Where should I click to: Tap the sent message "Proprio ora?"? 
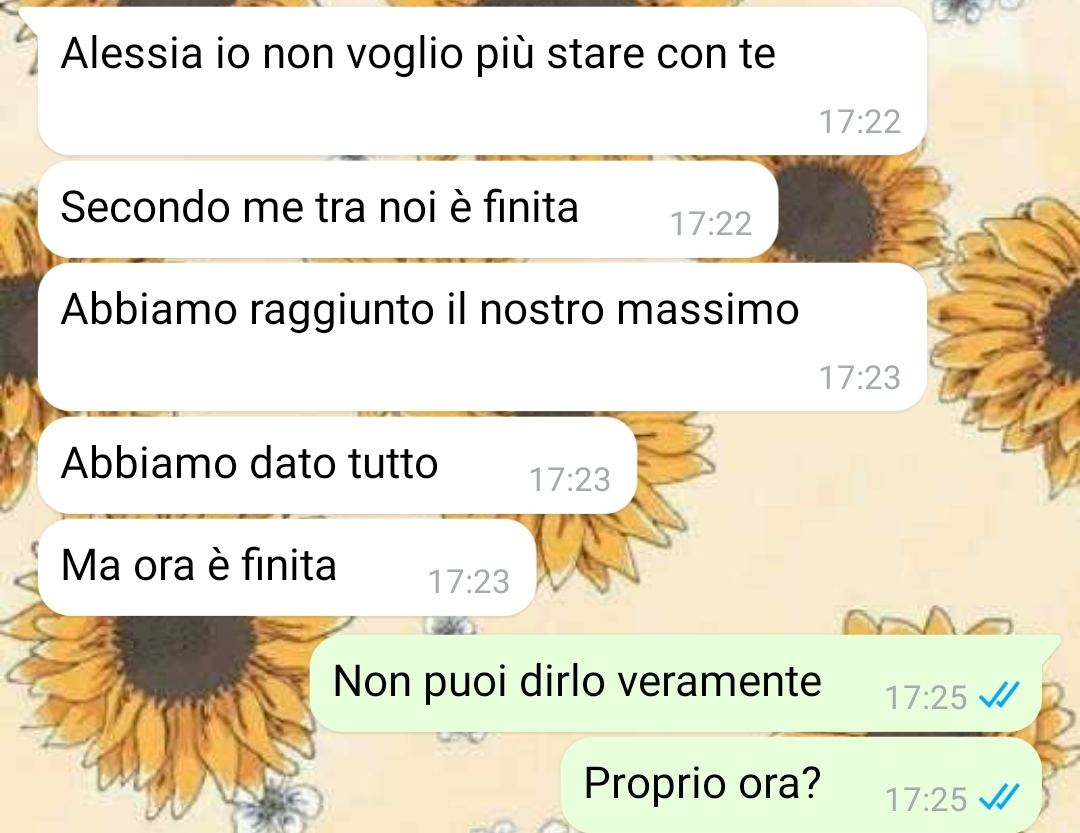point(800,785)
